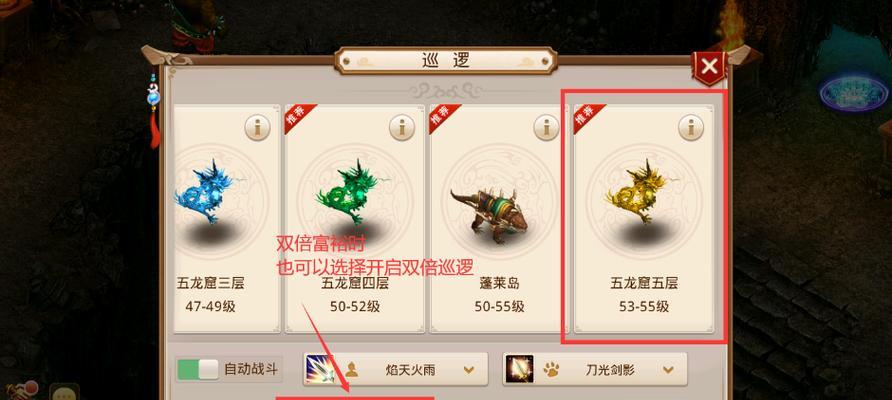Screen dimensions: 892x400
Task: Expand the 焰天火雨 skill dropdown
Action: point(469,370)
